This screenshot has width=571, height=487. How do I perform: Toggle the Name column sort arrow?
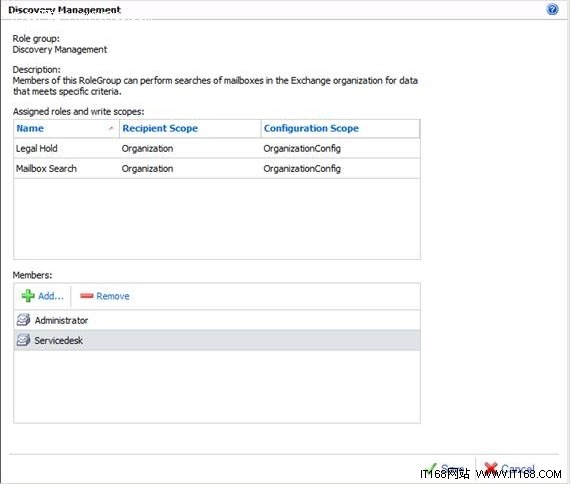(x=111, y=128)
